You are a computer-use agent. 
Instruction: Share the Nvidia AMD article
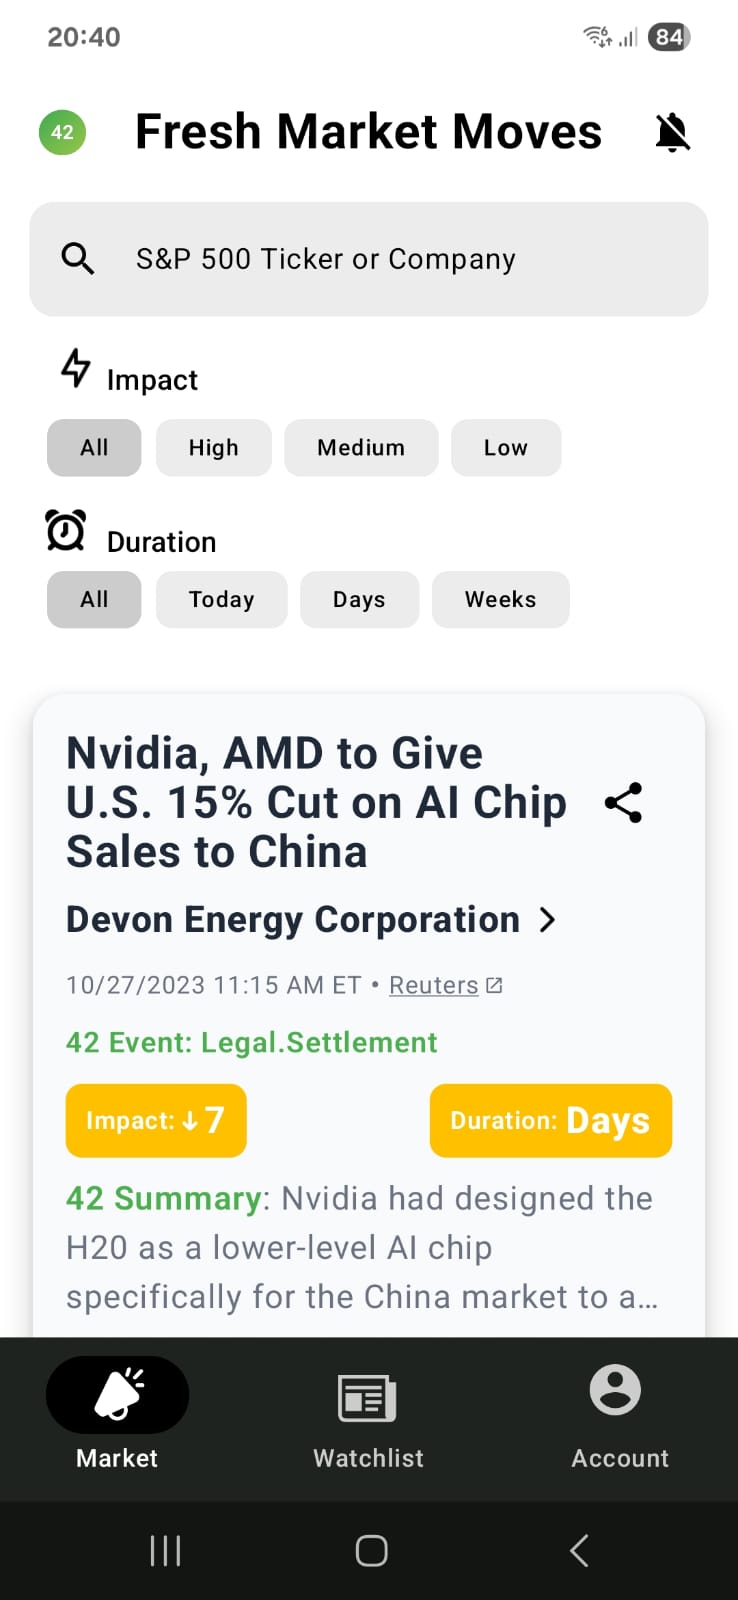(x=623, y=803)
